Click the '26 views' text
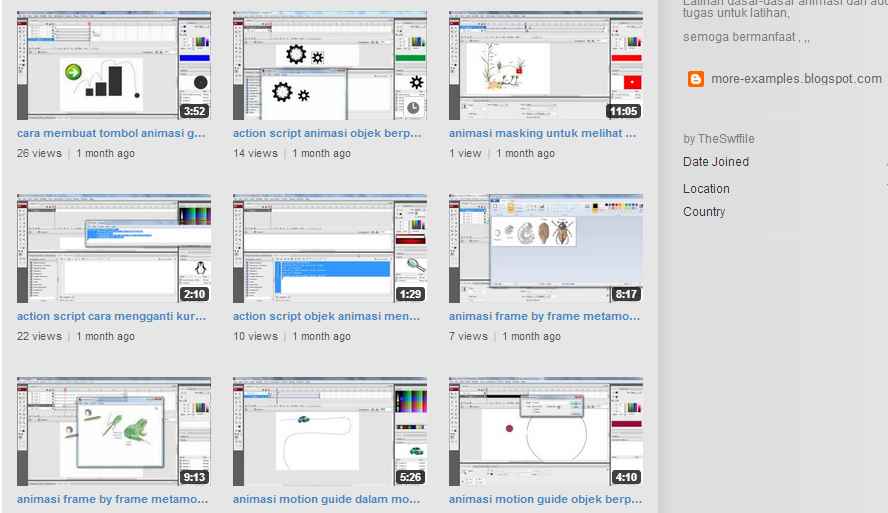888x513 pixels. [x=39, y=153]
